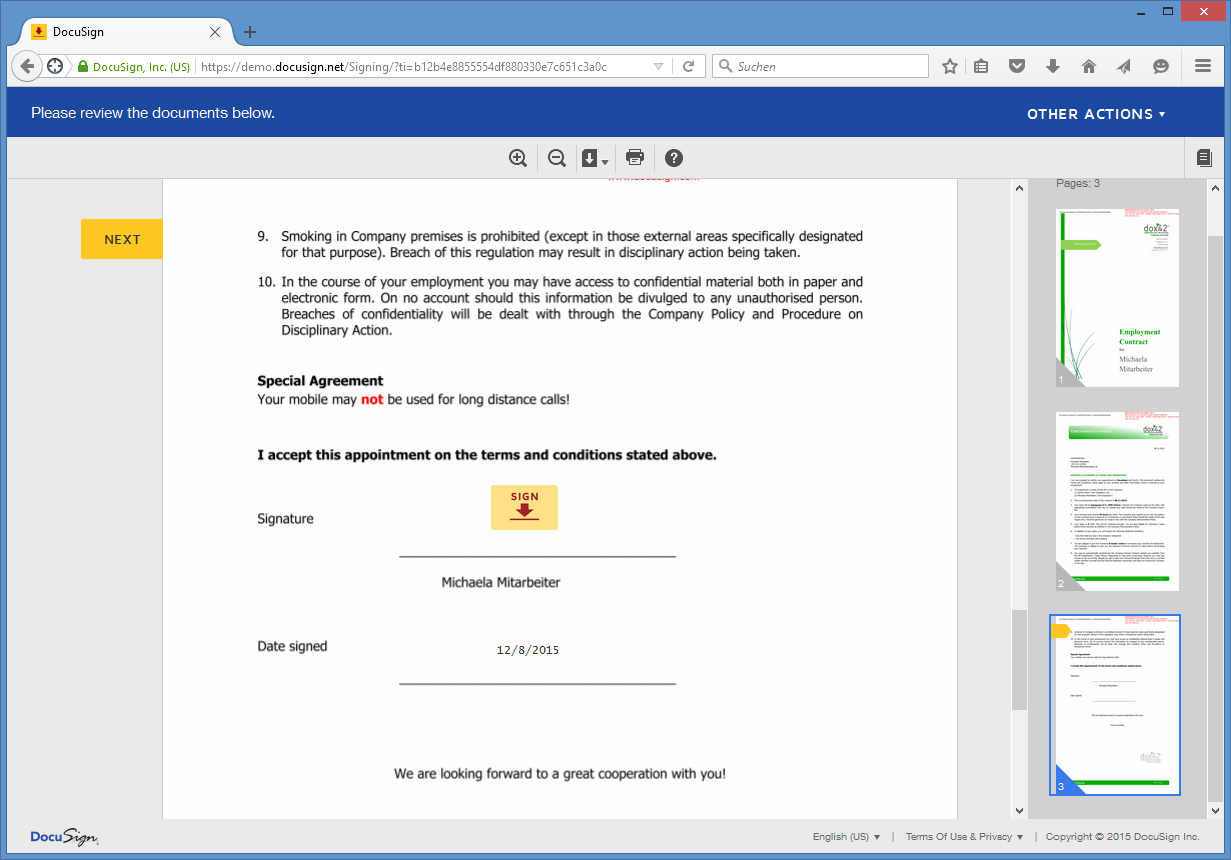Click the 12/8/2015 date signed field
Viewport: 1231px width, 860px height.
(528, 650)
